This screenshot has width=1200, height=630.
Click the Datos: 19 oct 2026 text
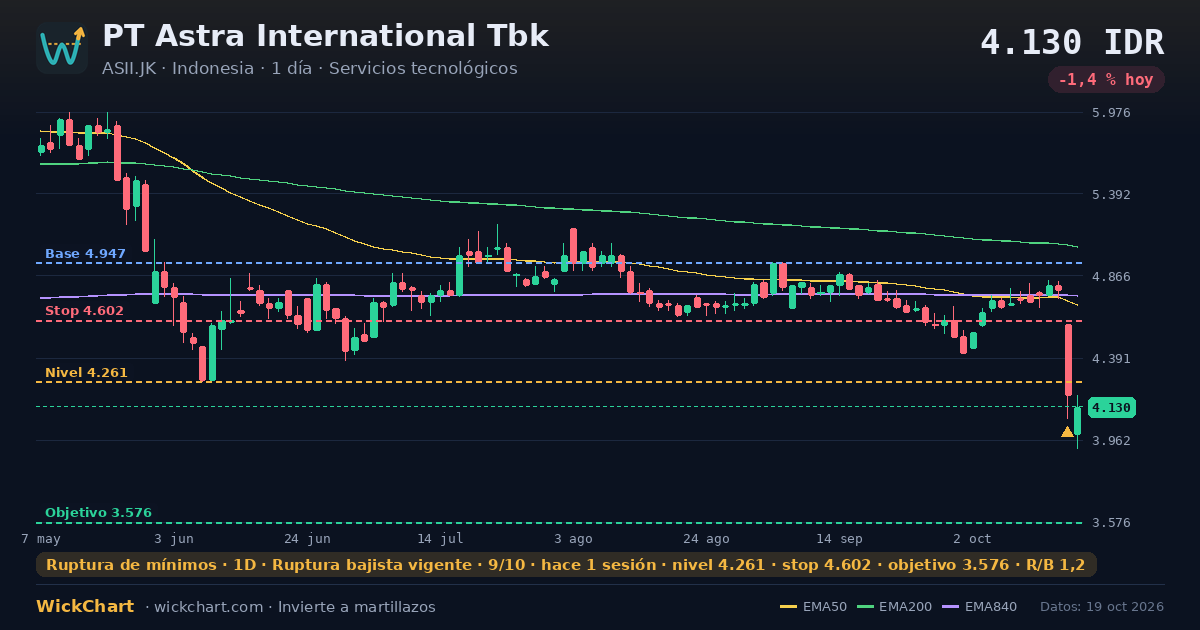point(1102,607)
